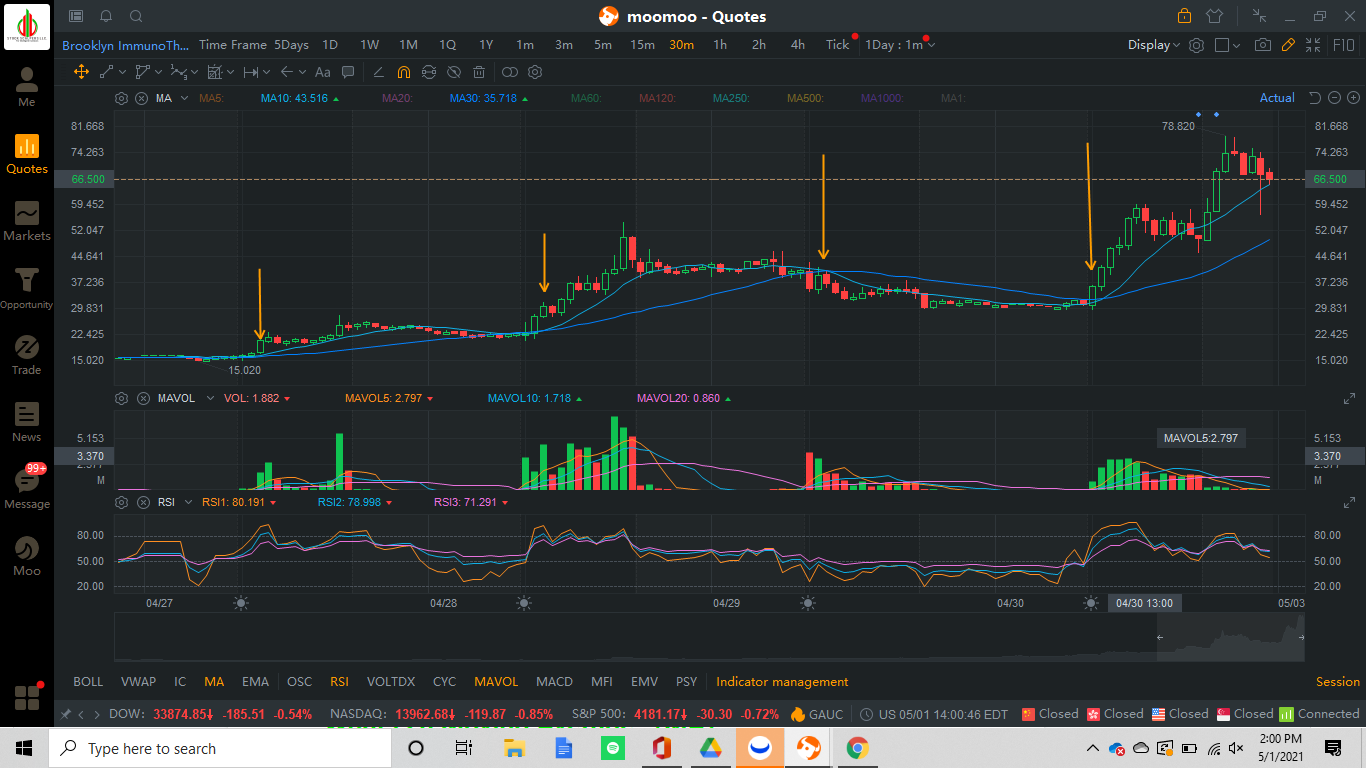Delete drawings with trash icon
Viewport: 1366px width, 768px height.
pos(479,72)
